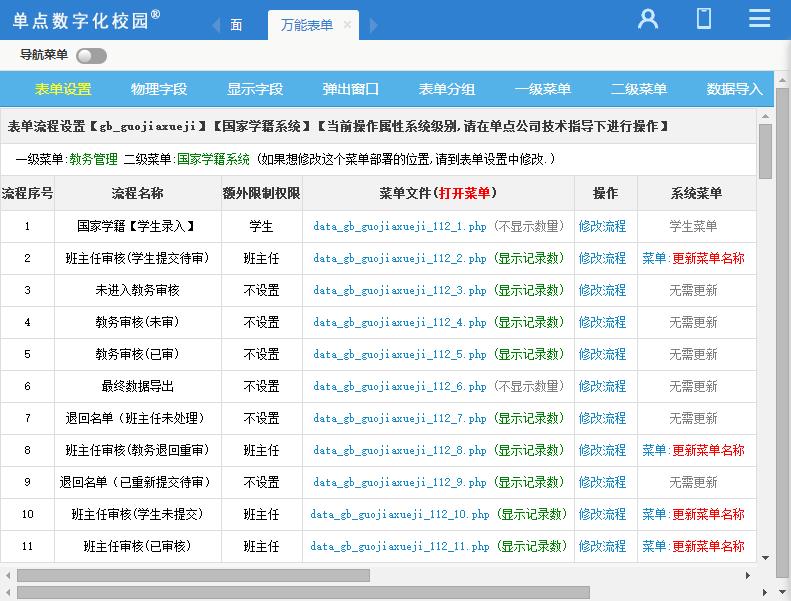This screenshot has width=791, height=601.
Task: Click the mobile phone icon
Action: click(704, 19)
